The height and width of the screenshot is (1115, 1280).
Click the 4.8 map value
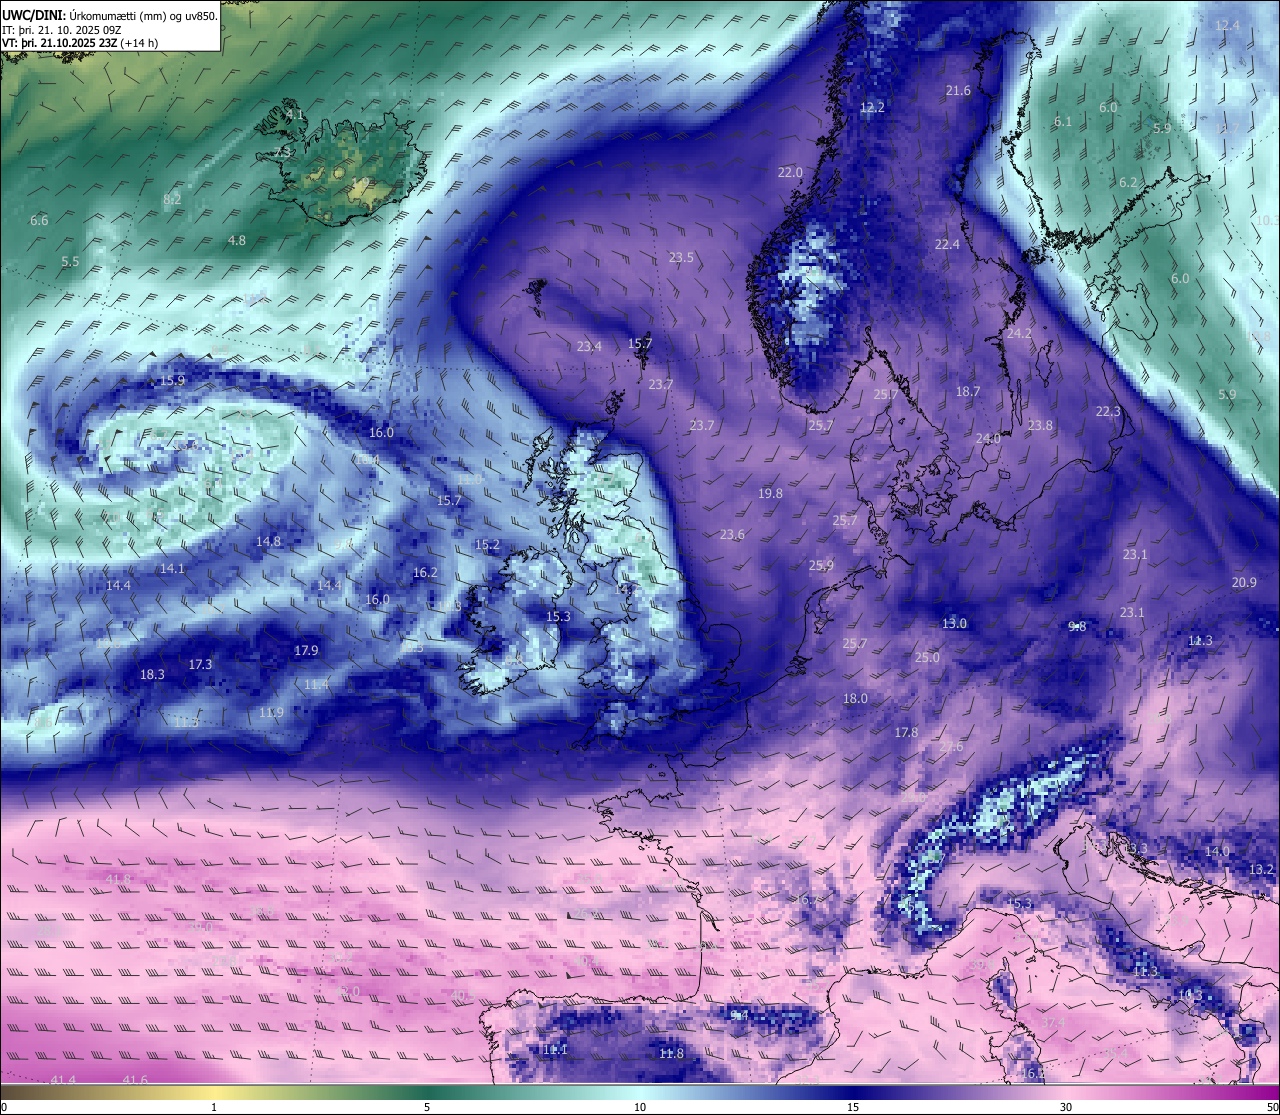[x=237, y=241]
